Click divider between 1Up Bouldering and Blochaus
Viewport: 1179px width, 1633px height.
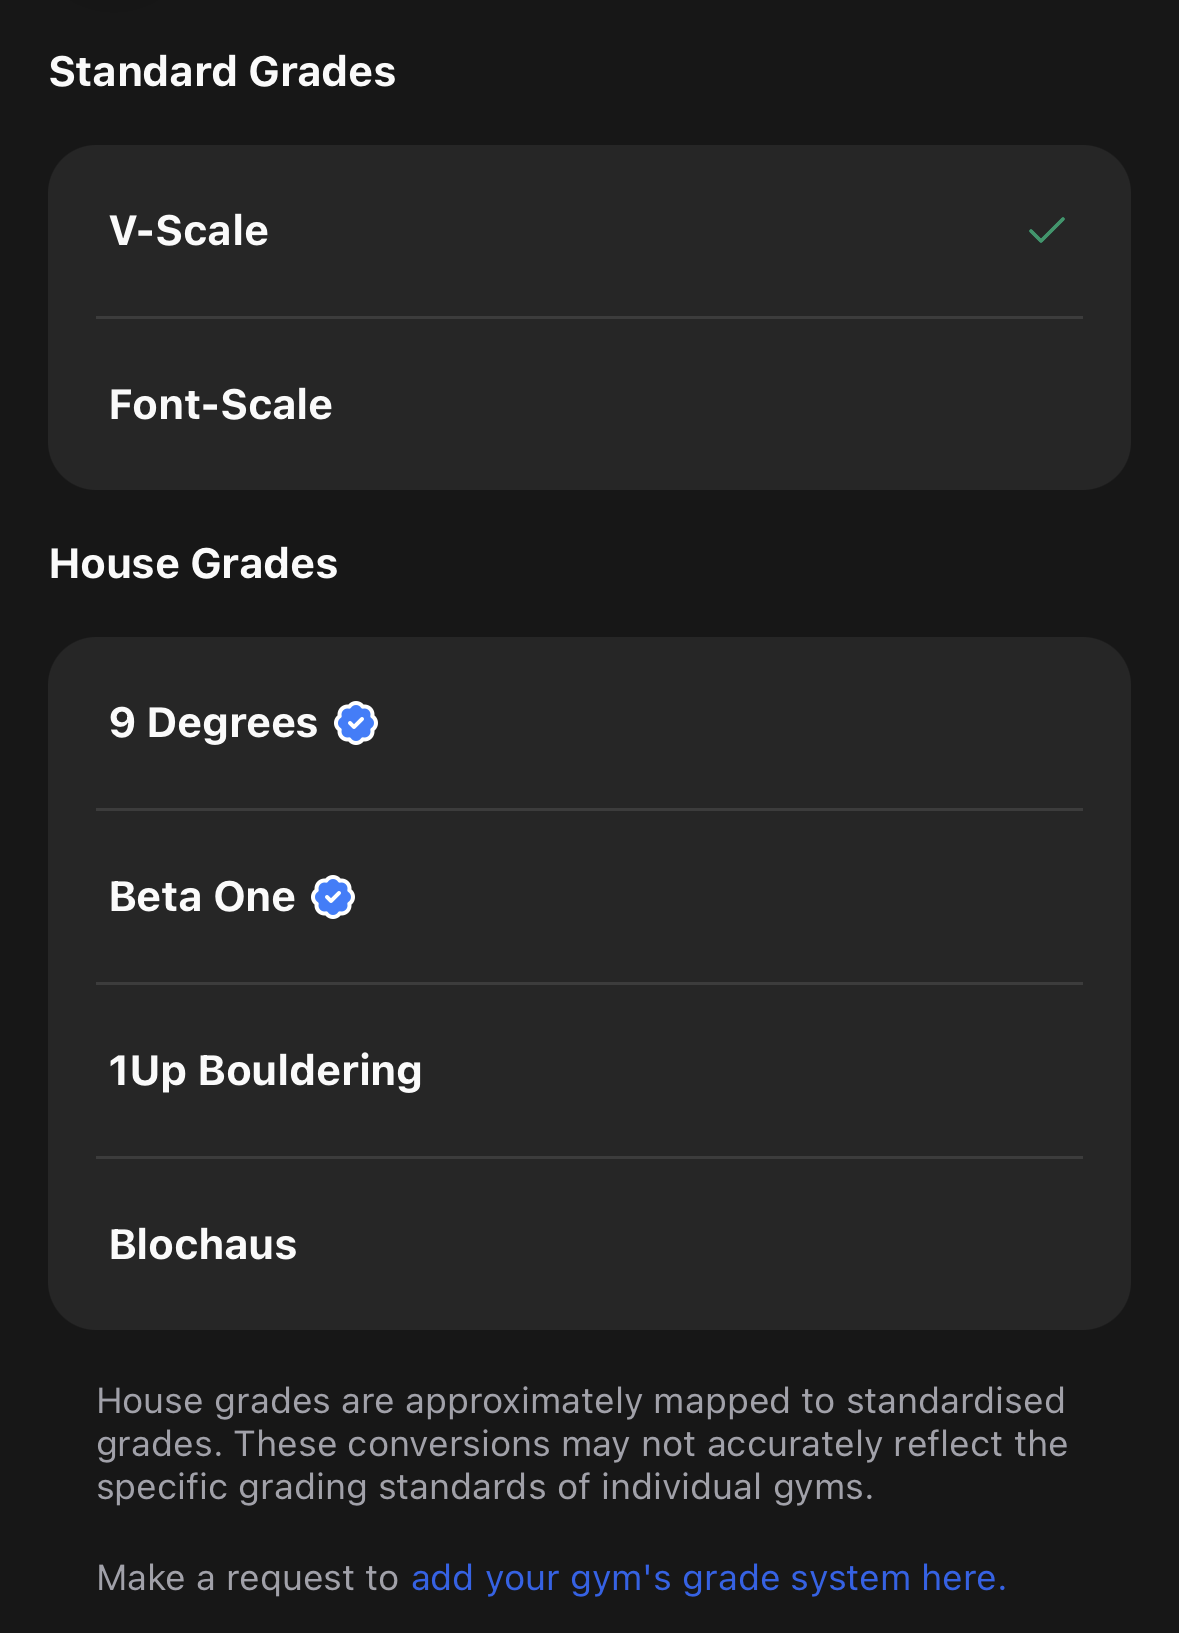(589, 1158)
